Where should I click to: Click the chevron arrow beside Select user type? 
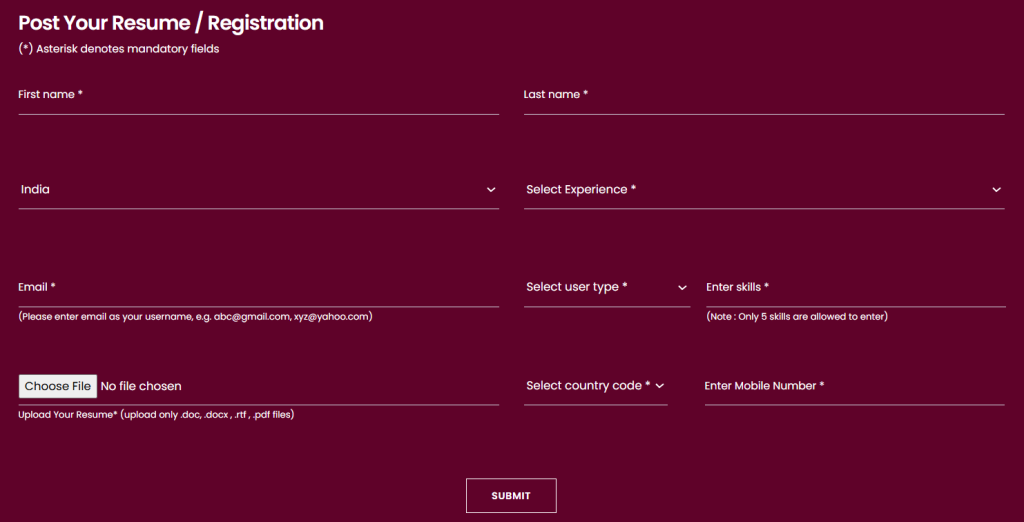tap(683, 288)
